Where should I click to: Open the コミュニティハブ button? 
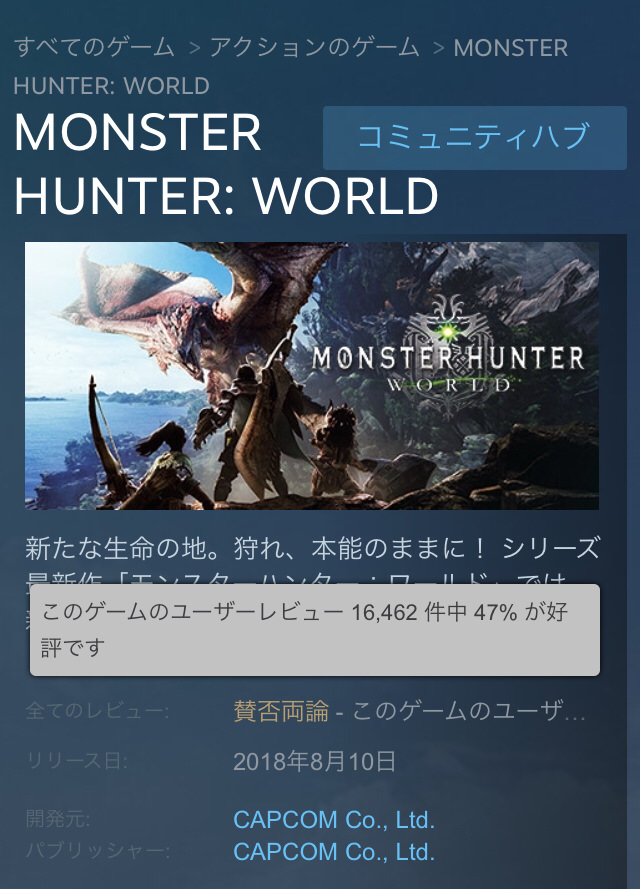pos(474,138)
